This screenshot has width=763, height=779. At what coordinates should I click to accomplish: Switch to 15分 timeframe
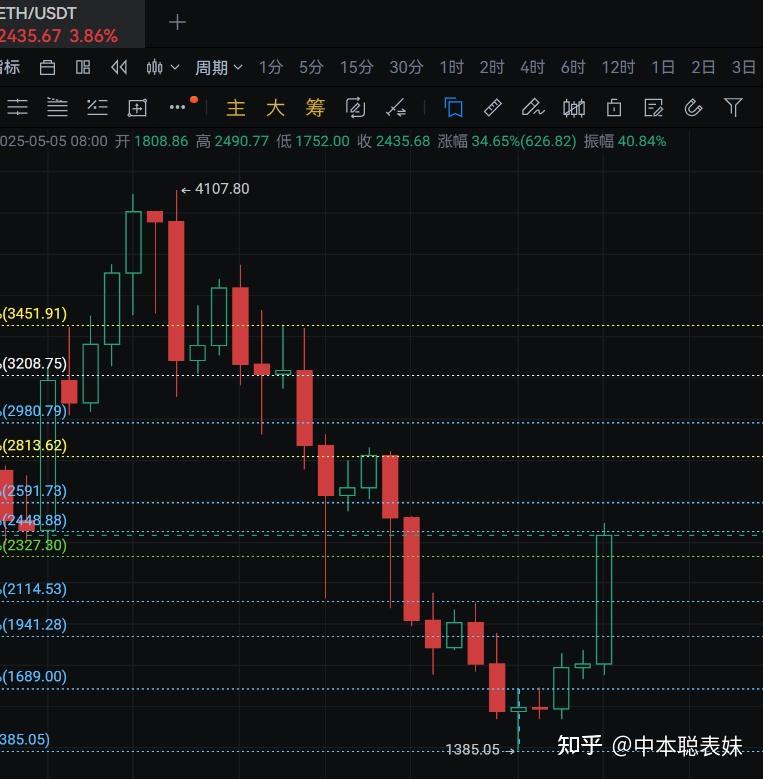tap(356, 67)
